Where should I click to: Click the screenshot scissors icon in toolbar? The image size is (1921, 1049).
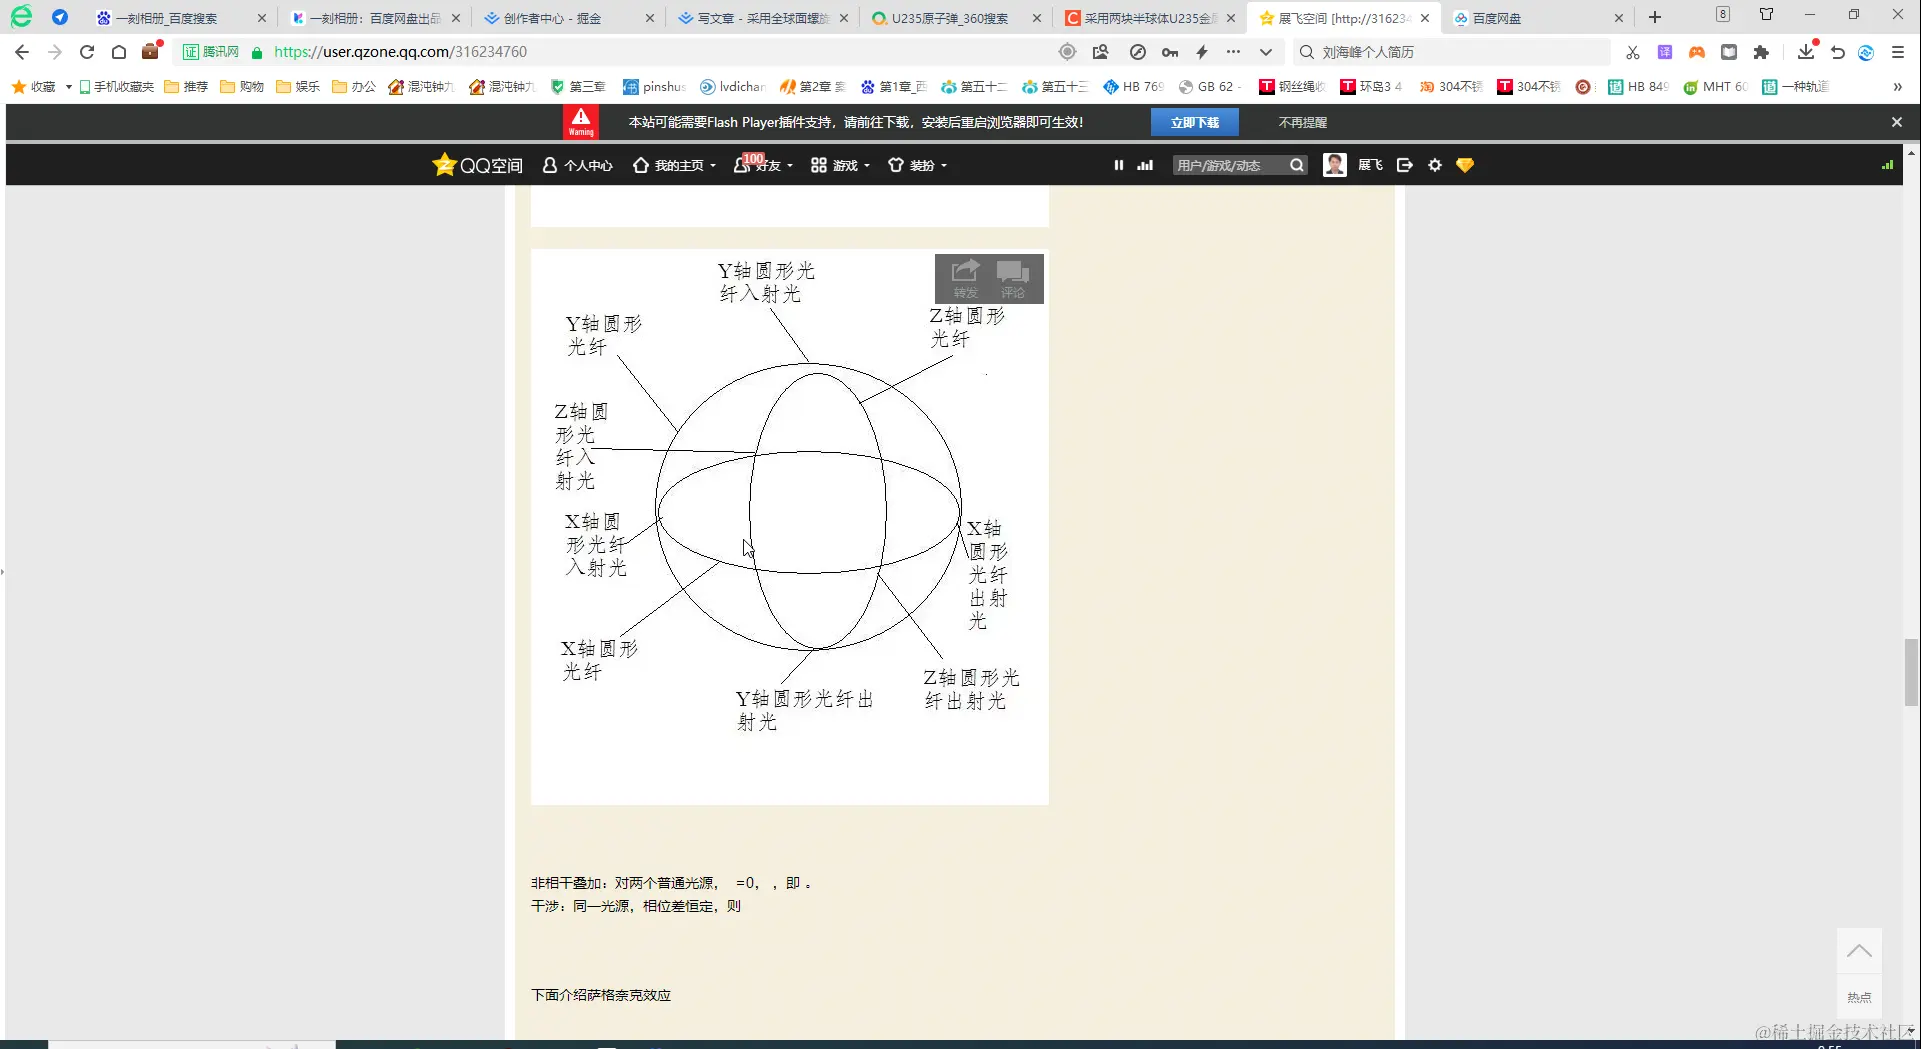[1632, 52]
